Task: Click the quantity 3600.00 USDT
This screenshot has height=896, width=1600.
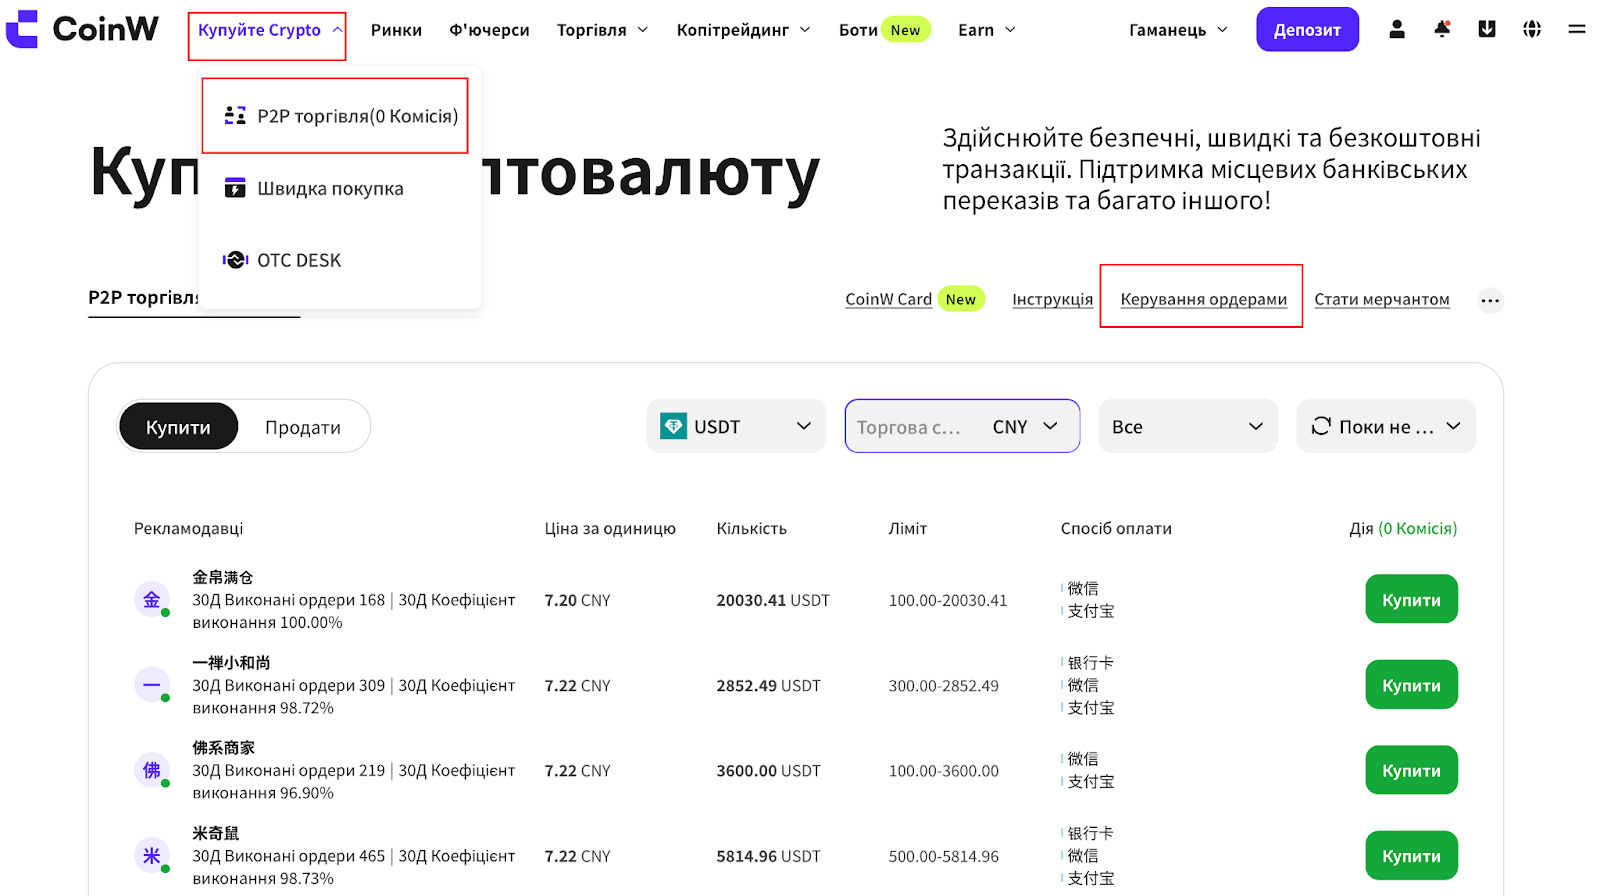Action: click(x=768, y=771)
